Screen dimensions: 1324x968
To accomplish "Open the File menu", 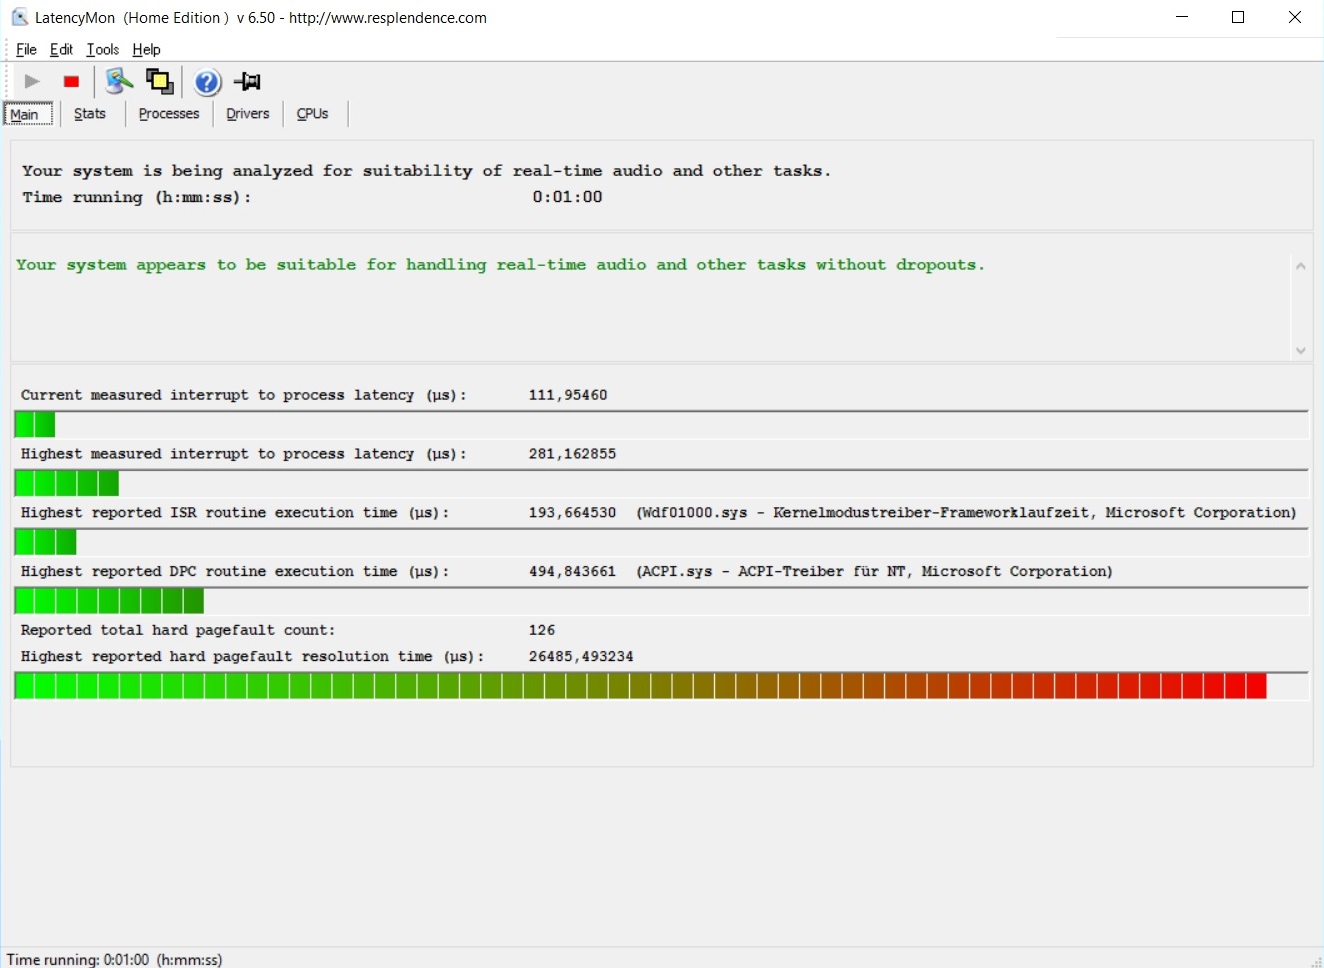I will [x=26, y=49].
